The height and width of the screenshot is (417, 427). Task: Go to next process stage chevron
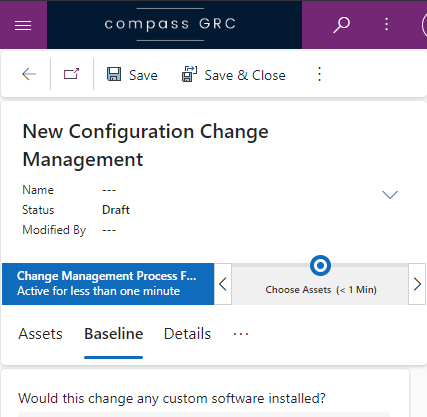pyautogui.click(x=417, y=284)
